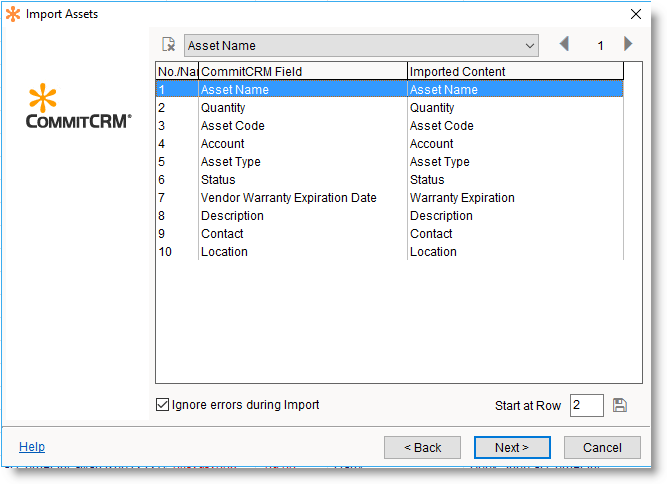Close the Import Assets dialog

[636, 14]
